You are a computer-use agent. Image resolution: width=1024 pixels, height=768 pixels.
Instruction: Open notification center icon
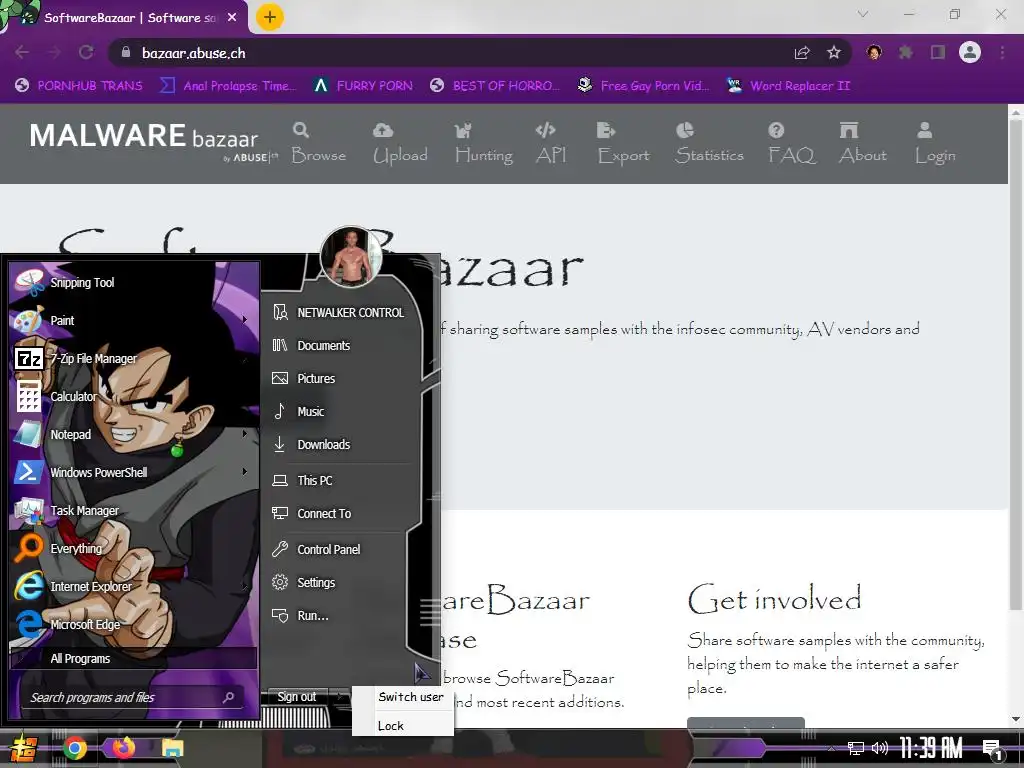click(992, 749)
